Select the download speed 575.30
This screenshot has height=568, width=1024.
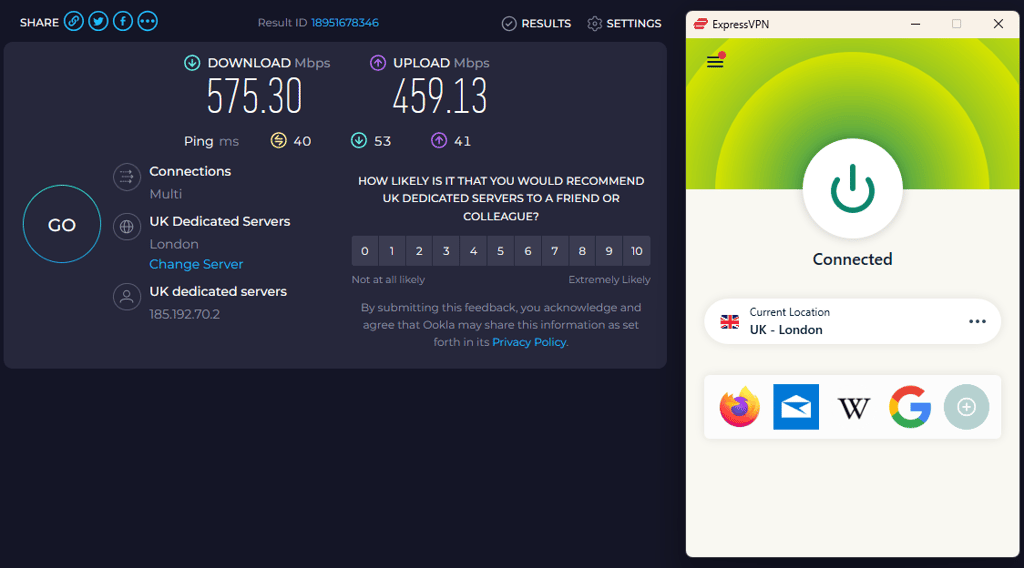(255, 97)
